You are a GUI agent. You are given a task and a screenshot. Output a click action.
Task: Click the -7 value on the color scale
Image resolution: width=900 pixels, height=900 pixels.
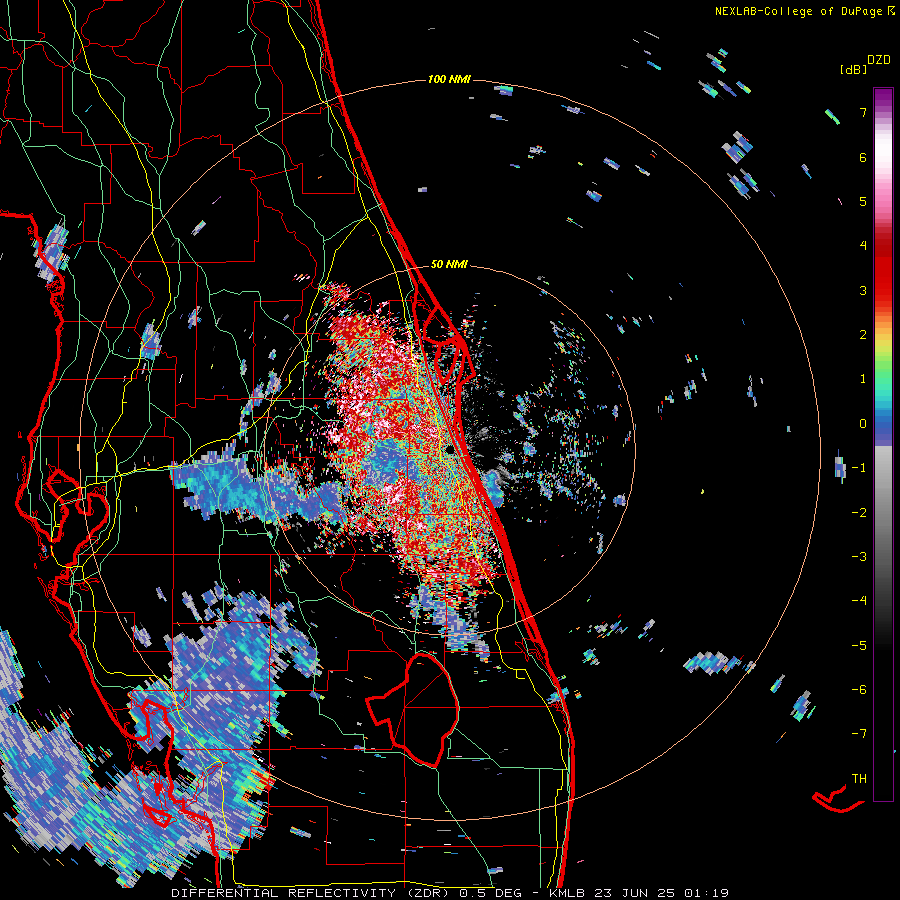coord(859,734)
